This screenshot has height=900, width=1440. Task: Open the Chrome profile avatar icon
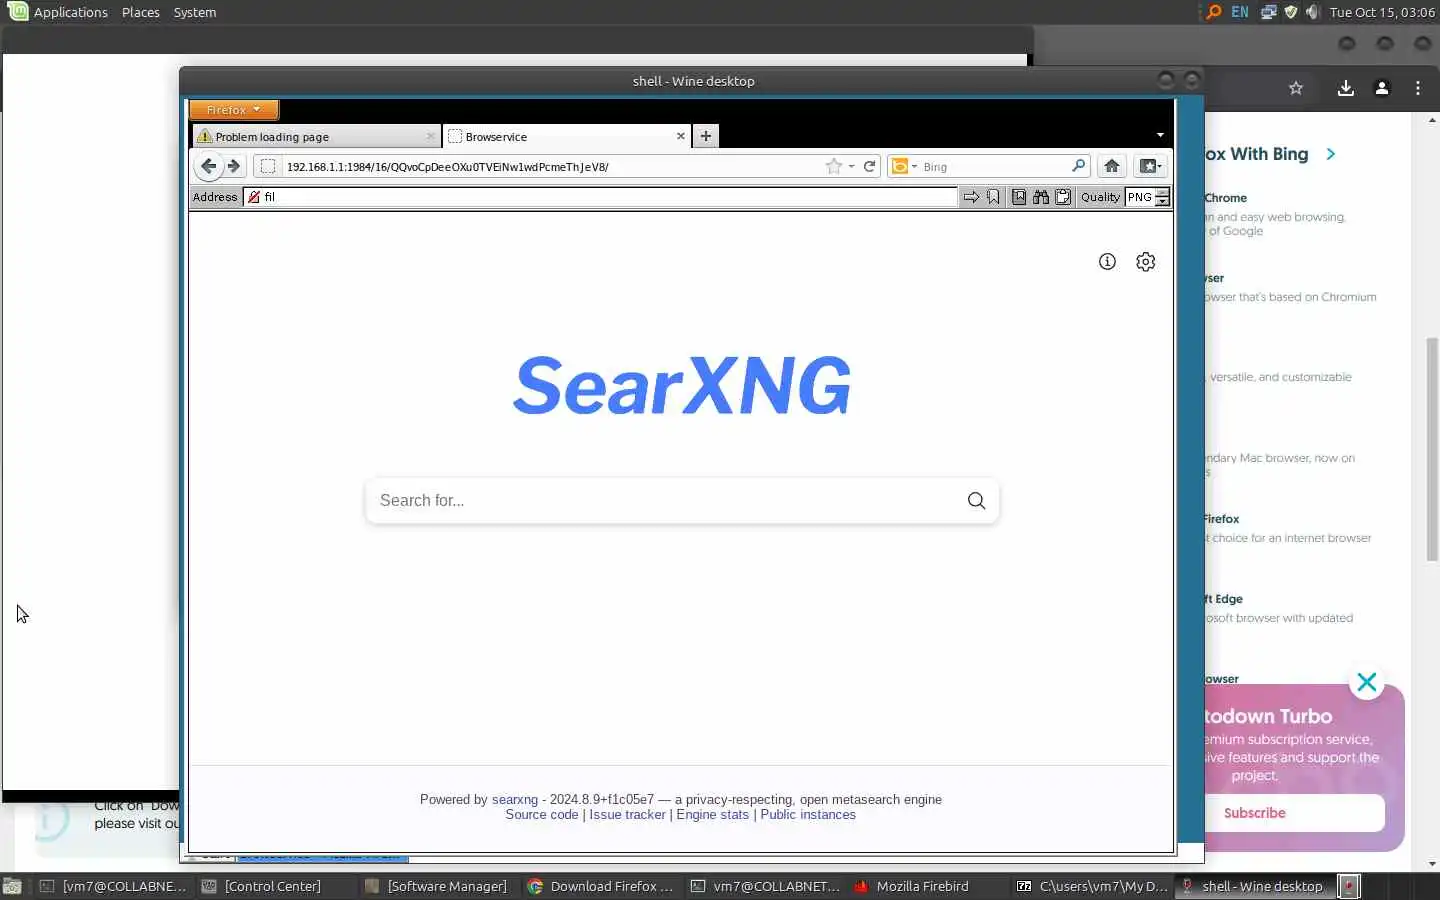tap(1382, 88)
